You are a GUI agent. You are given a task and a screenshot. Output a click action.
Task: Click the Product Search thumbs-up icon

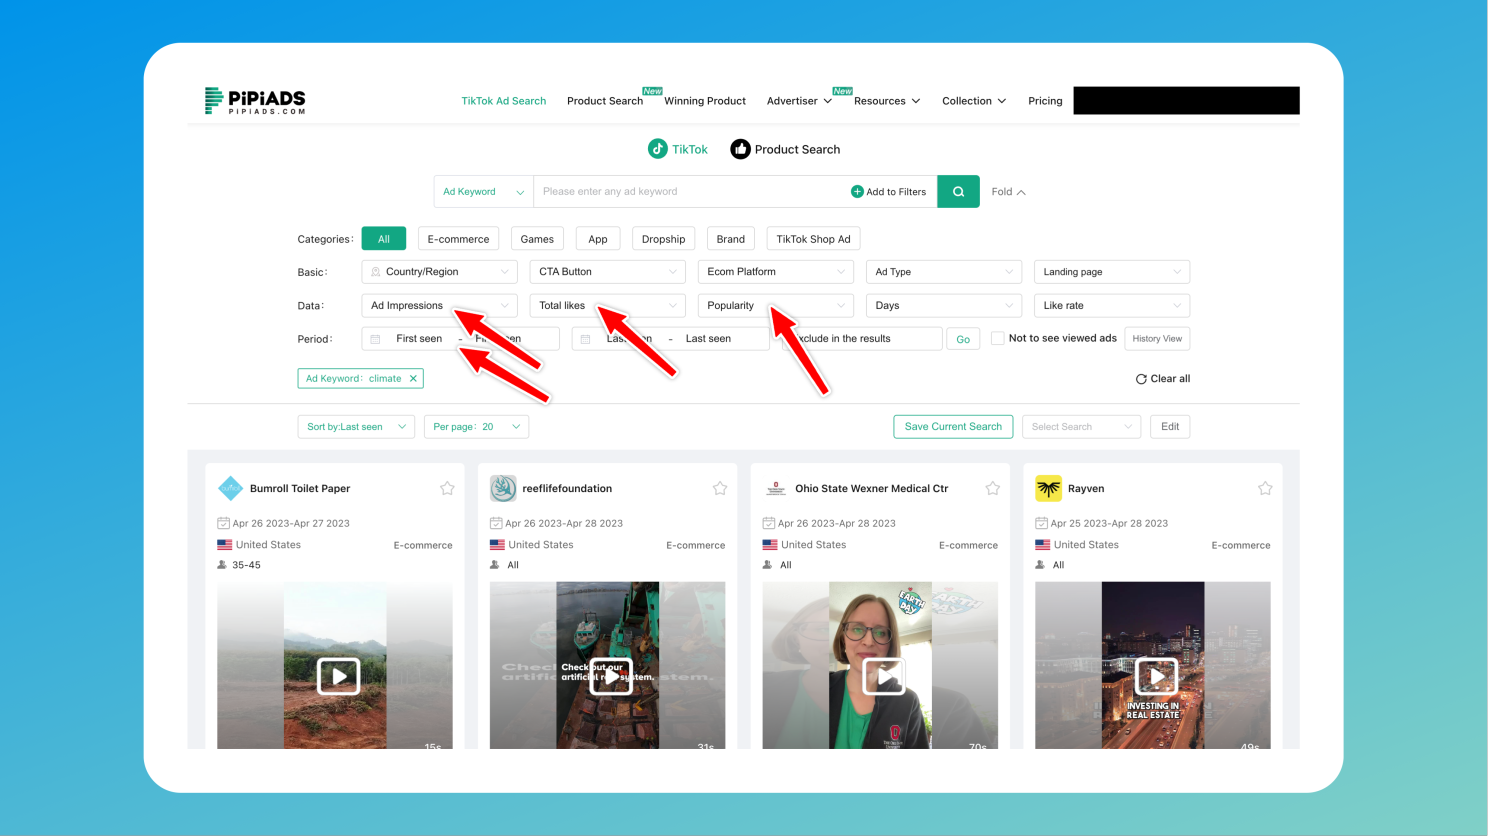click(x=740, y=149)
